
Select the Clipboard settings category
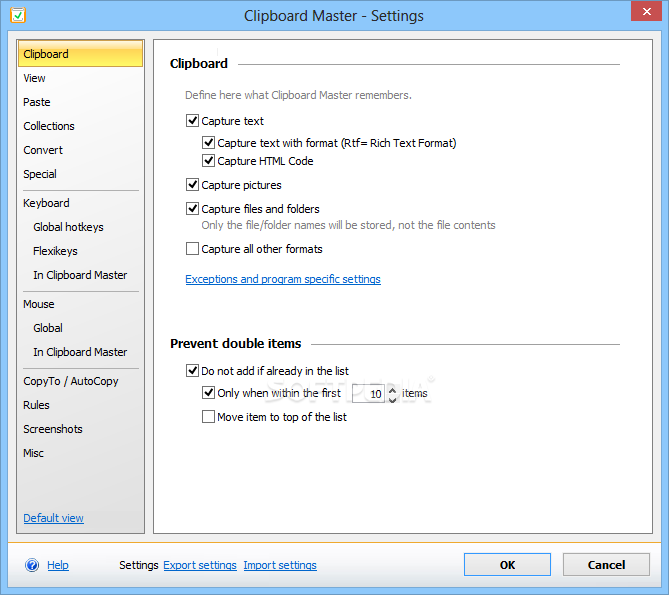pos(80,54)
